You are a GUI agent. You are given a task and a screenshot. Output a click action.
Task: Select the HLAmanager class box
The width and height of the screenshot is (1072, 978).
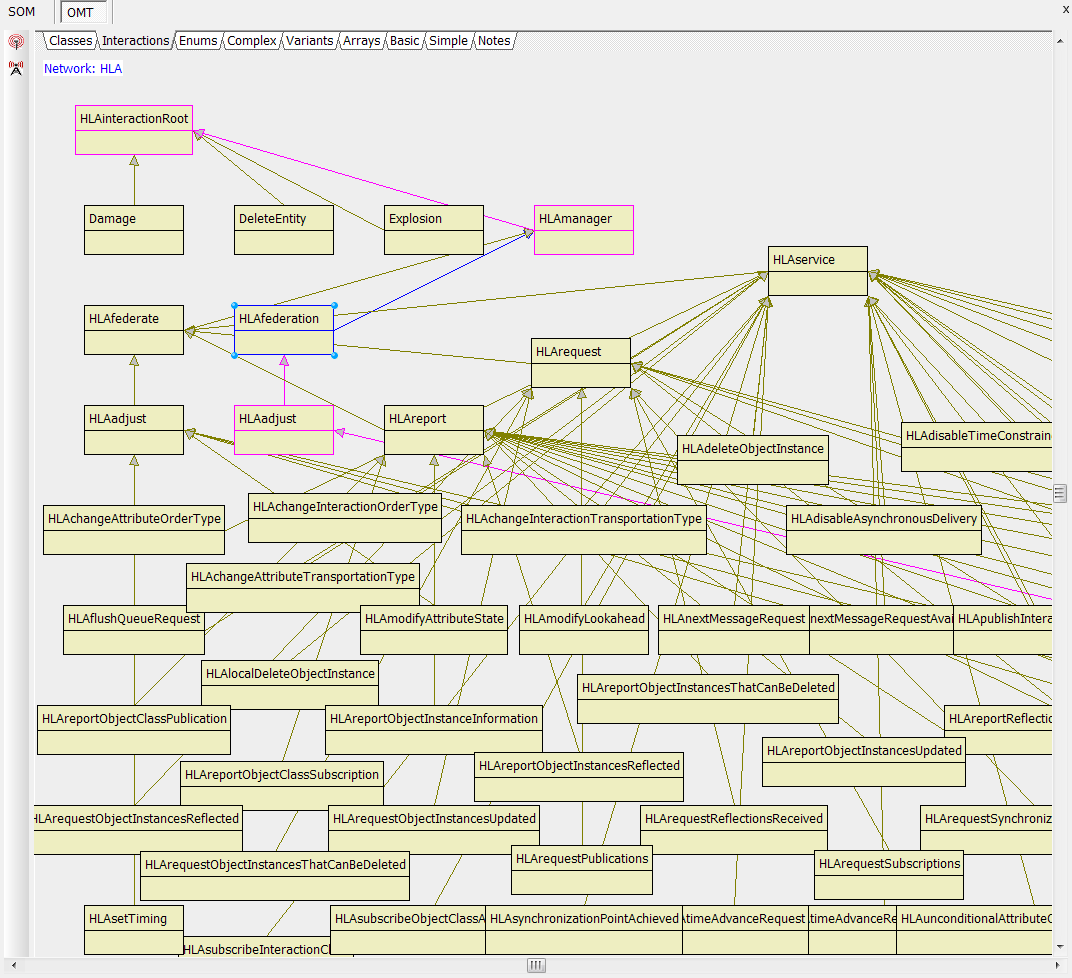click(583, 229)
